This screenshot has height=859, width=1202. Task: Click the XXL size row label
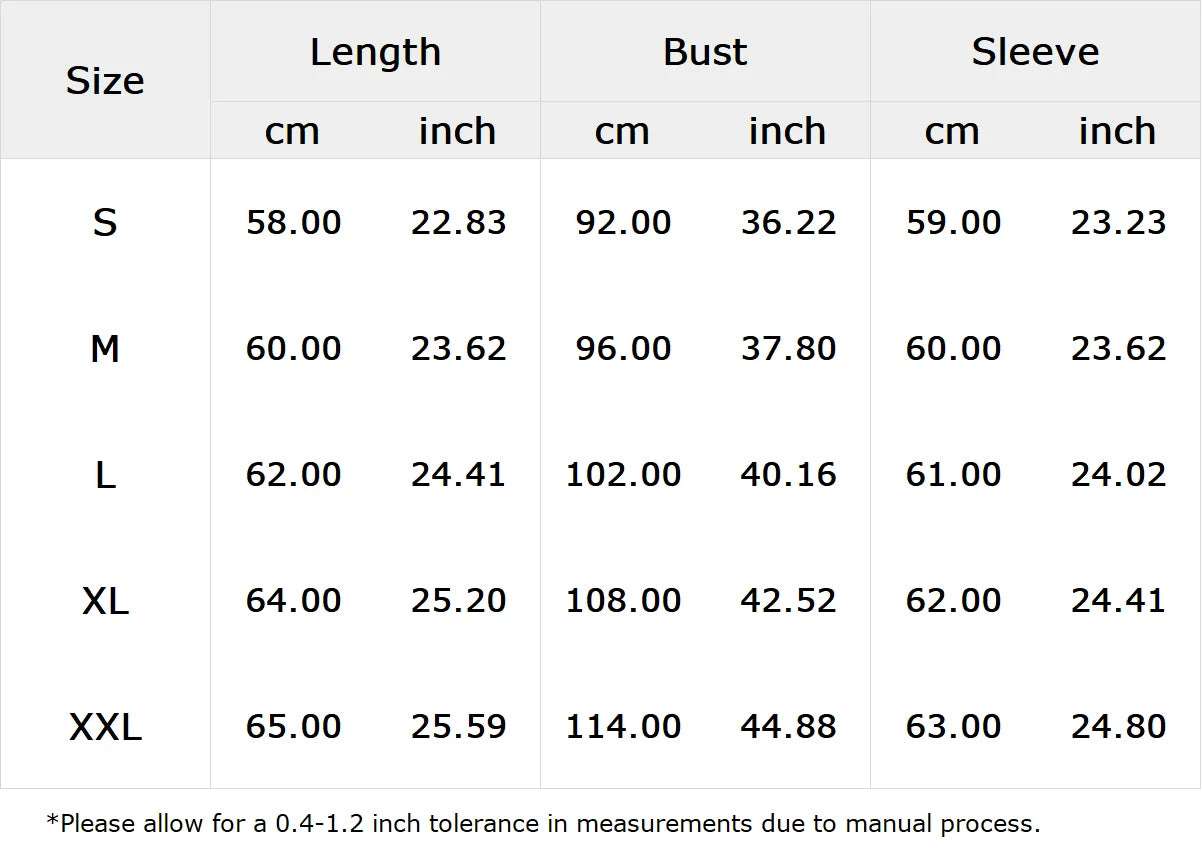pos(105,726)
